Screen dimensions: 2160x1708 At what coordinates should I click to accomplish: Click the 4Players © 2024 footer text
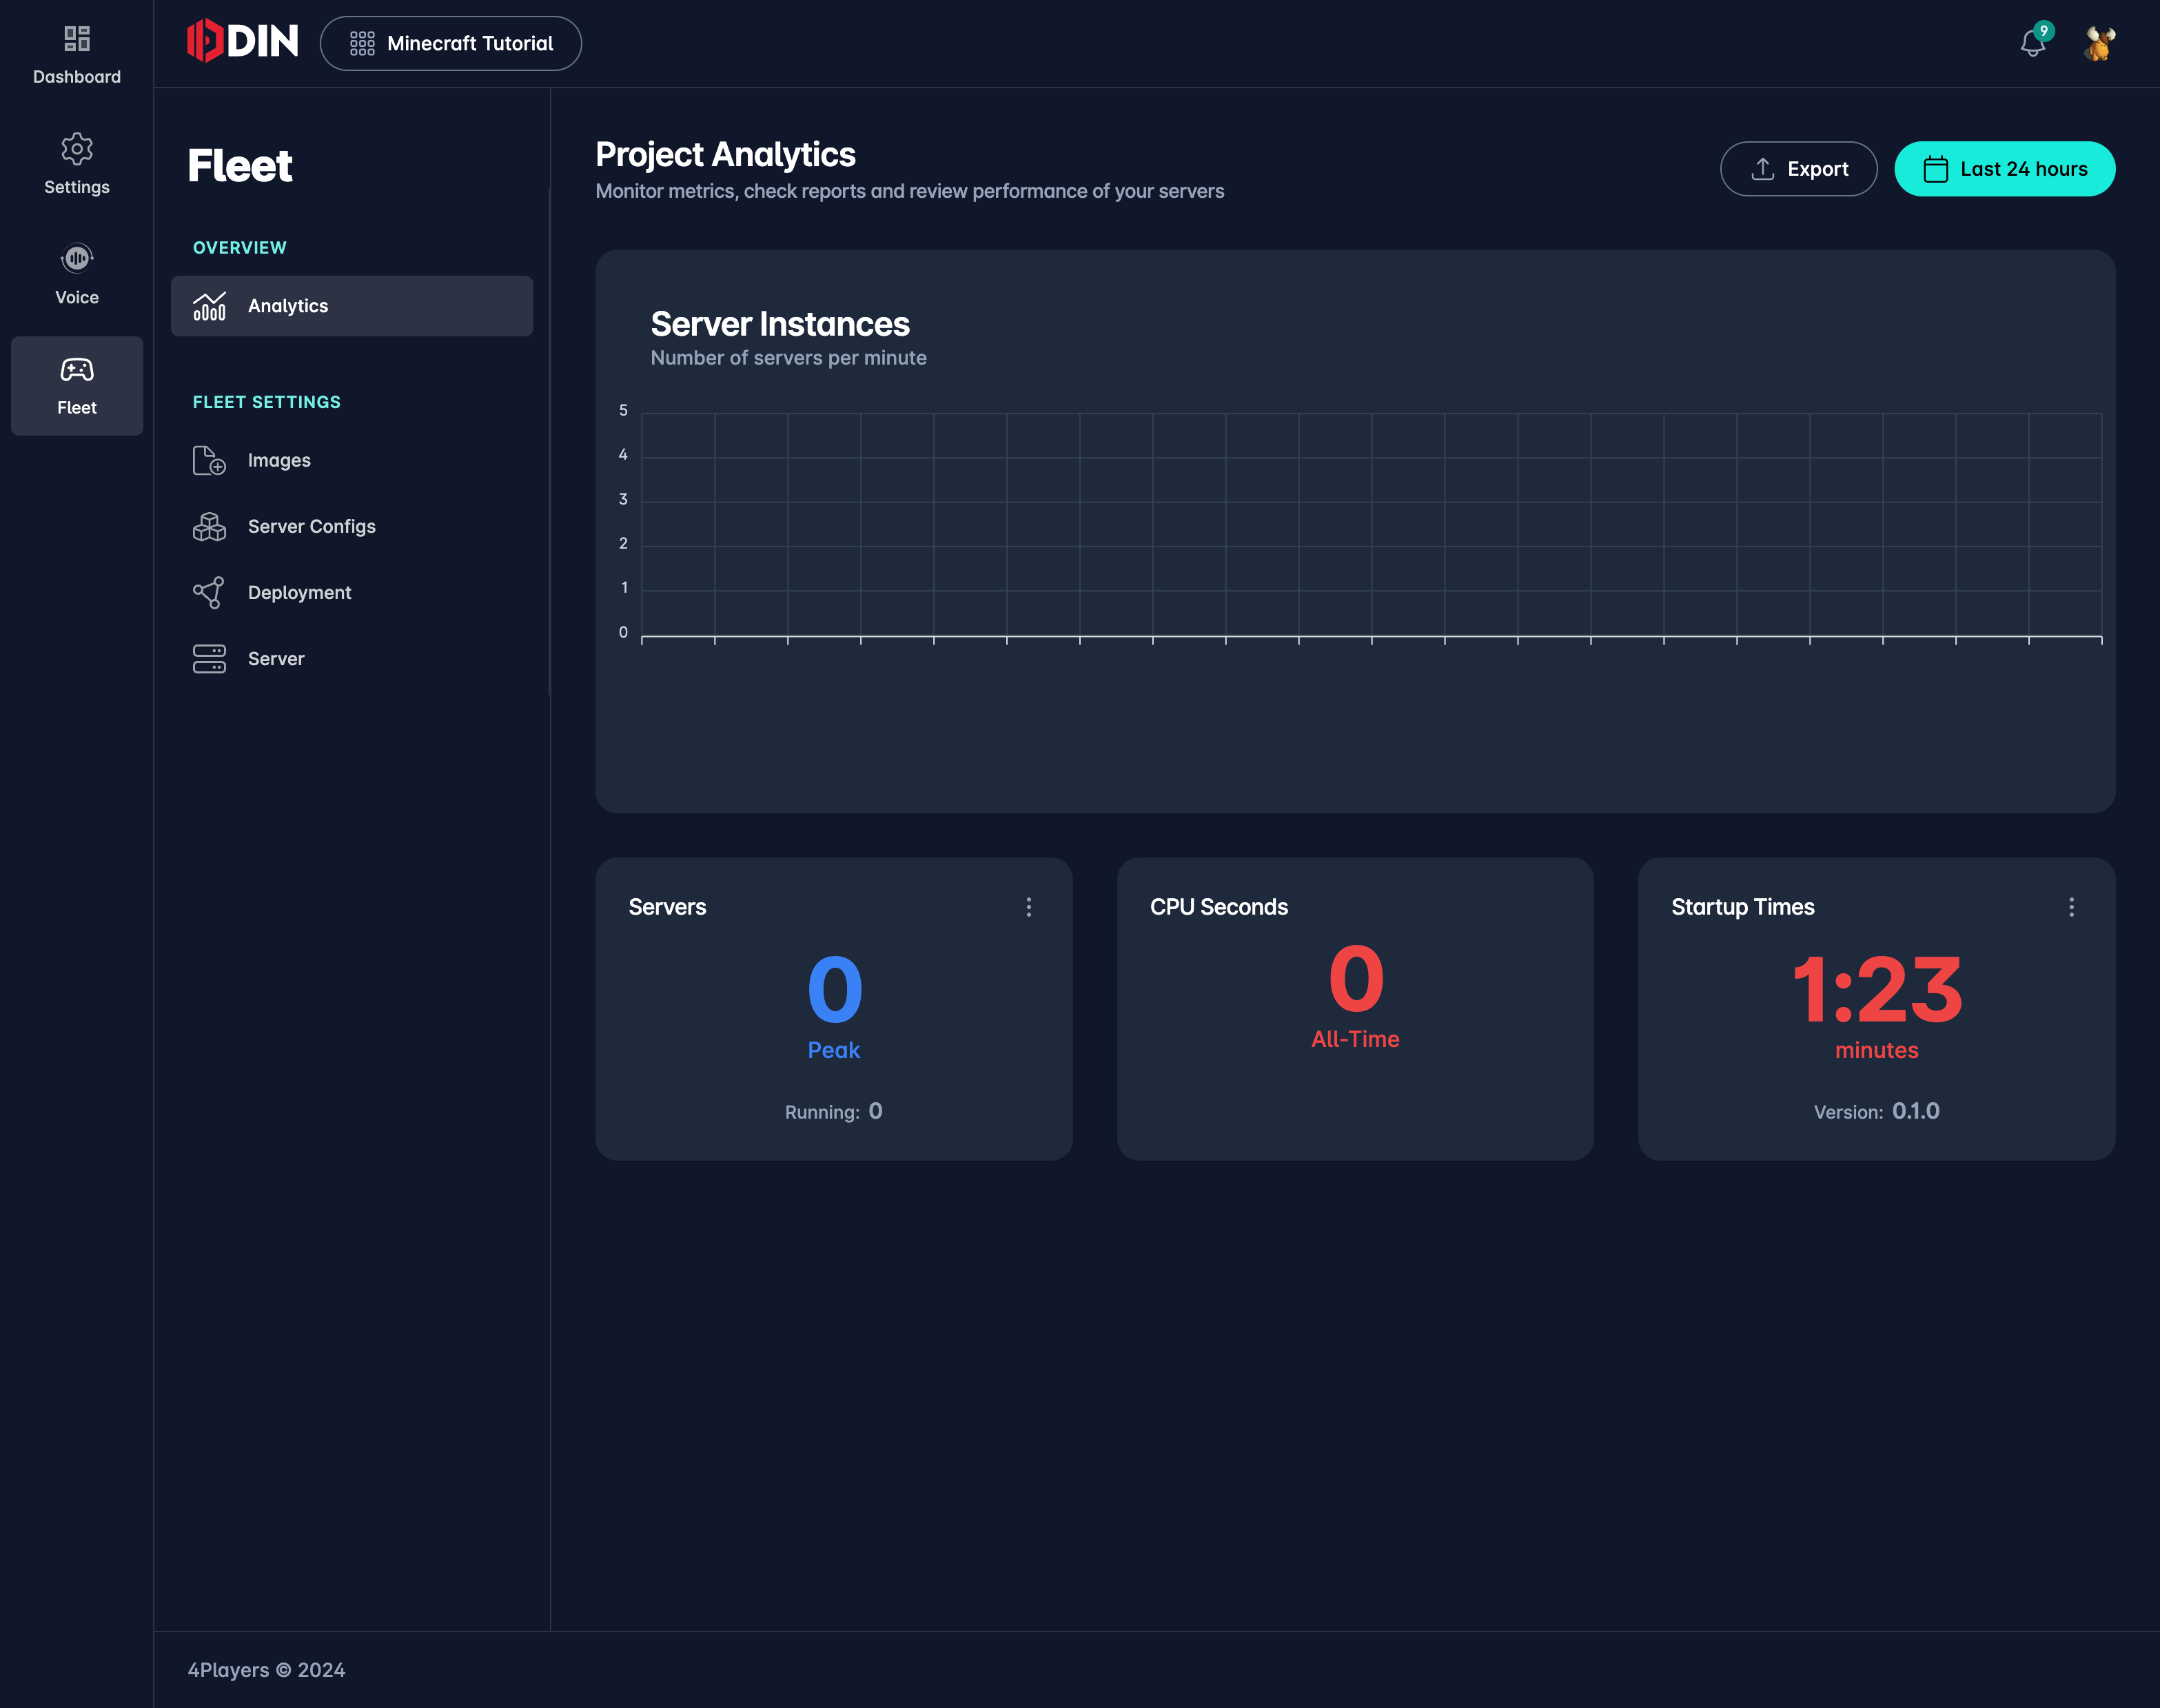coord(267,1670)
